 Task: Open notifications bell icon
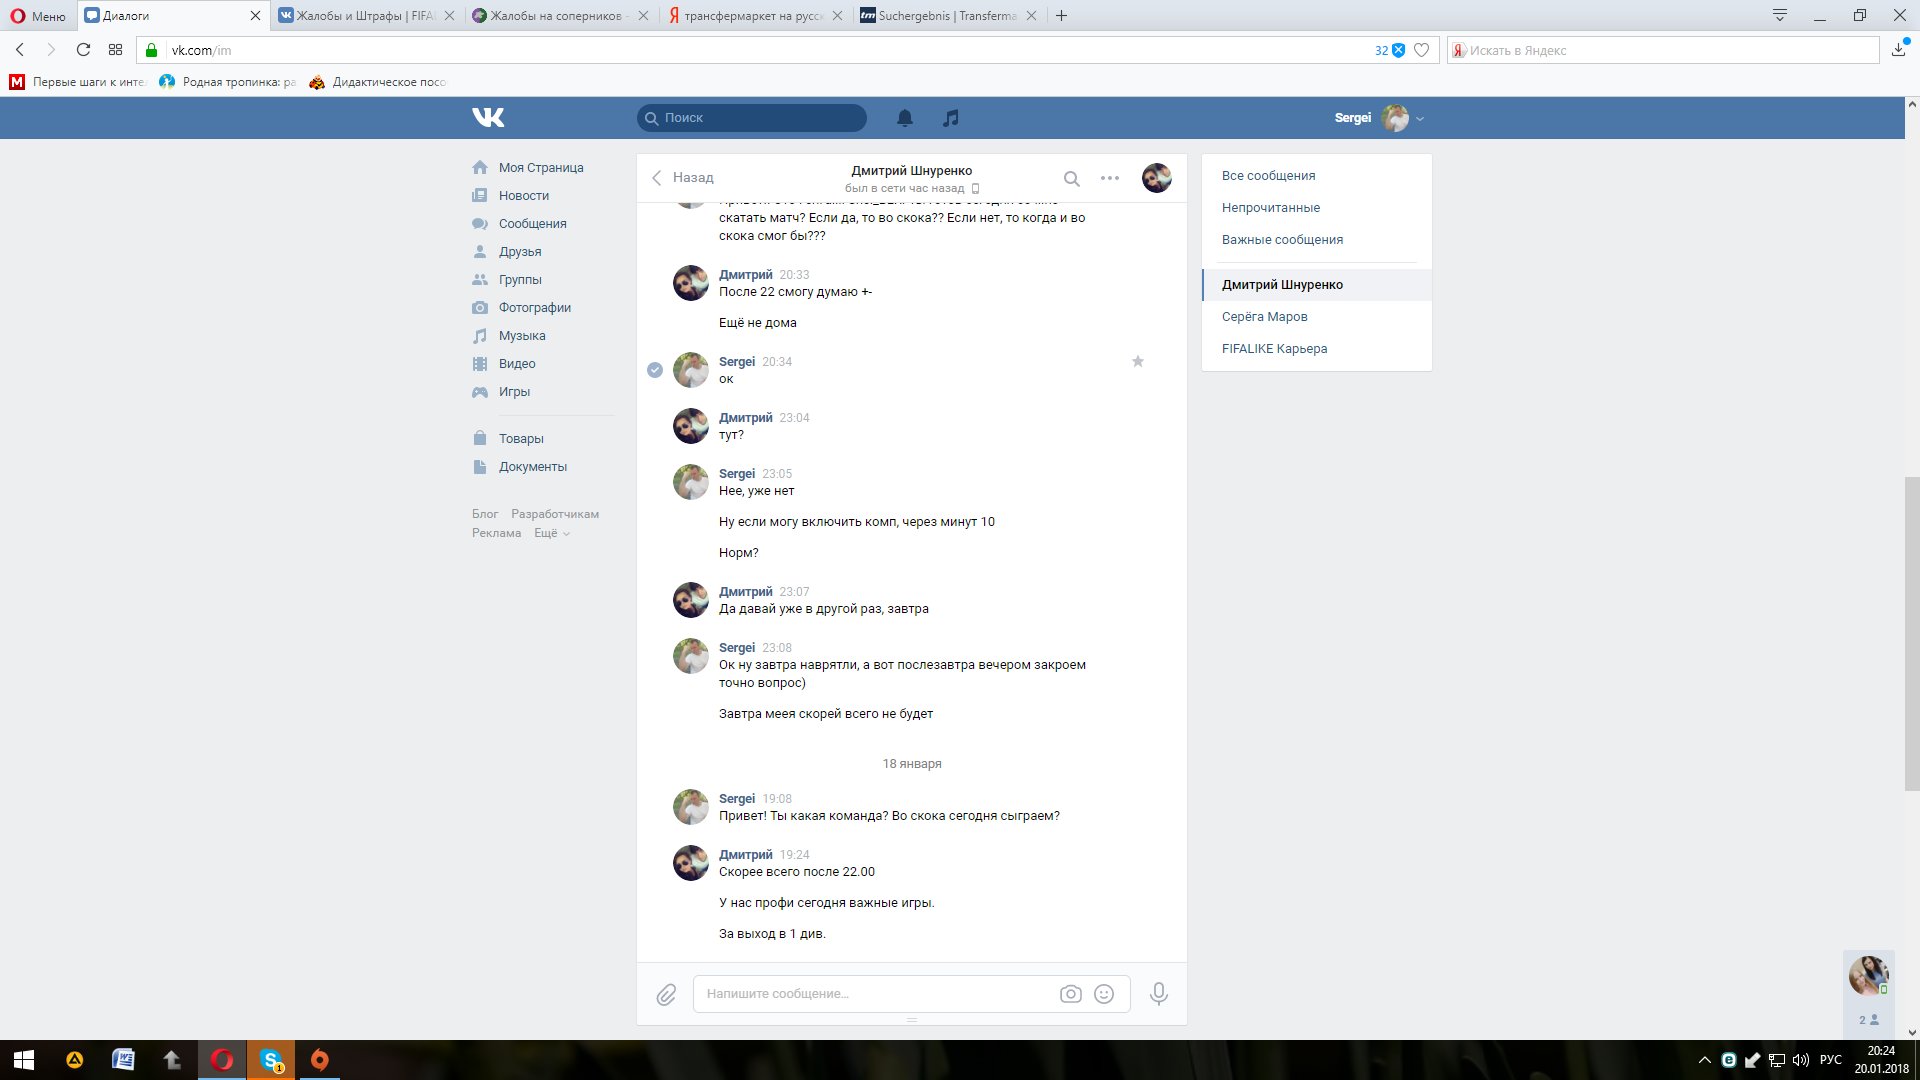904,118
